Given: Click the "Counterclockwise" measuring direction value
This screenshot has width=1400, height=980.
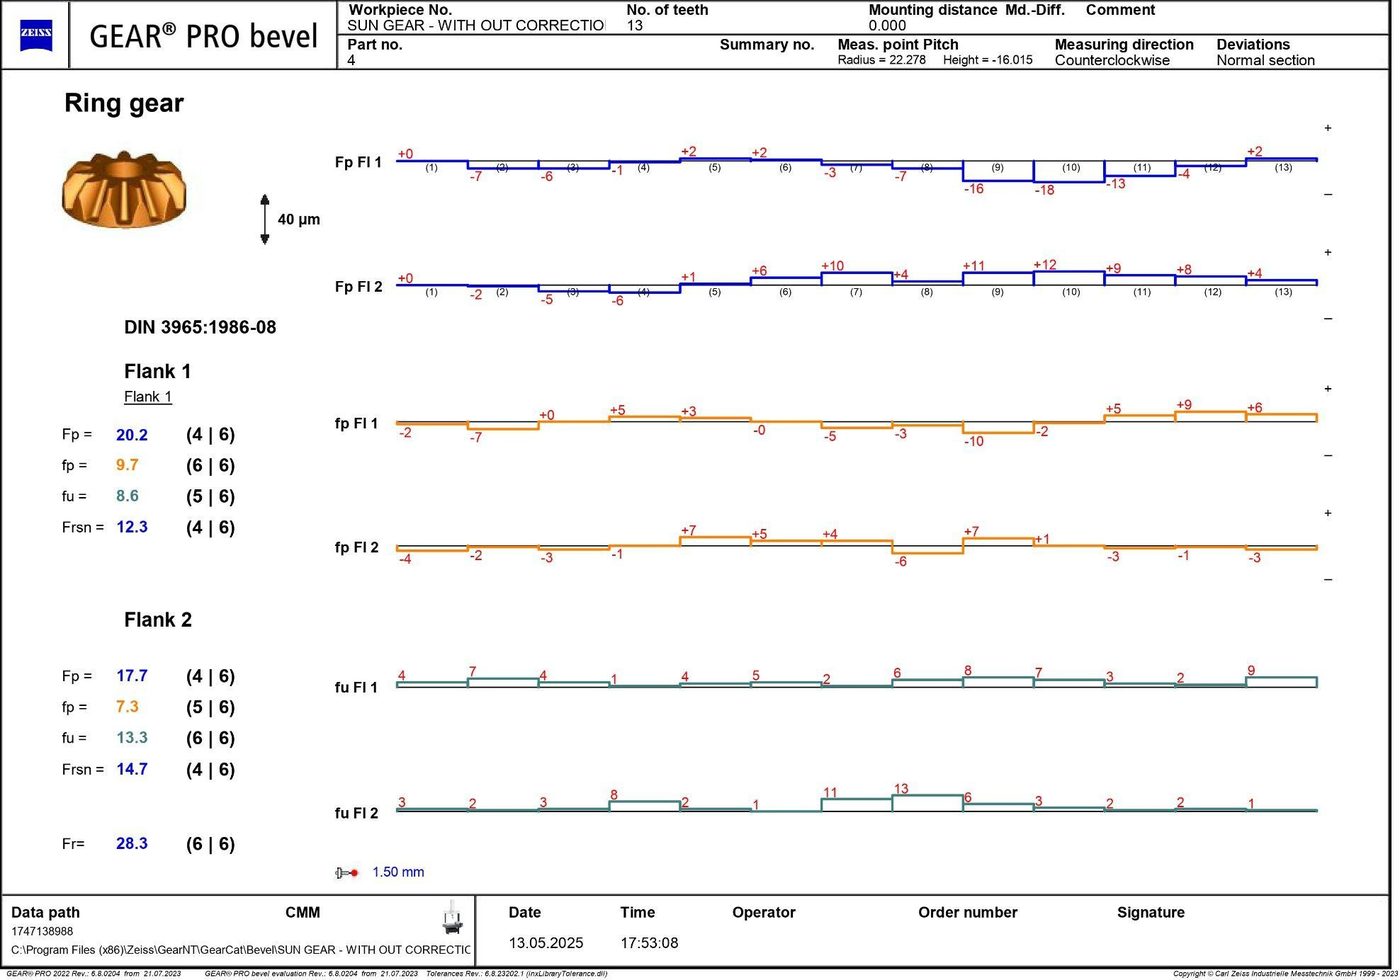Looking at the screenshot, I should [x=1112, y=60].
